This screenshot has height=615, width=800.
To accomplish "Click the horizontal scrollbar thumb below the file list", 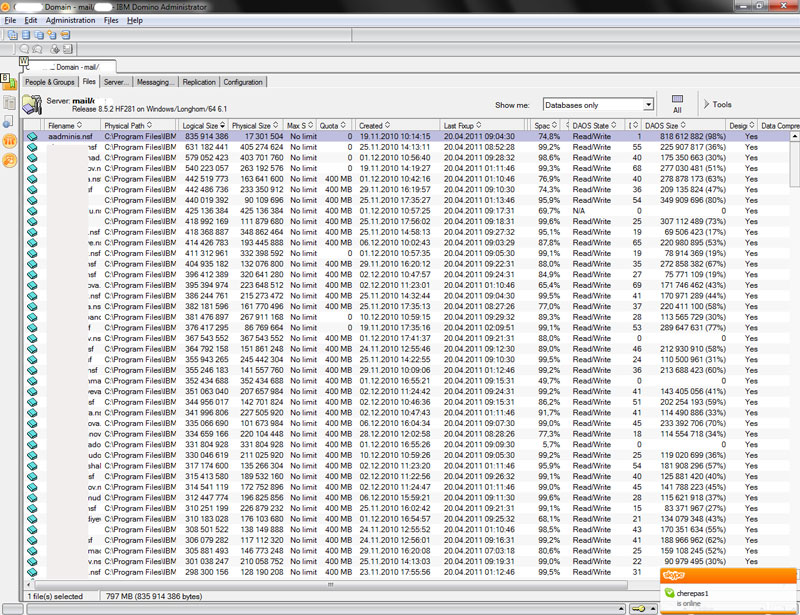I will click(331, 585).
